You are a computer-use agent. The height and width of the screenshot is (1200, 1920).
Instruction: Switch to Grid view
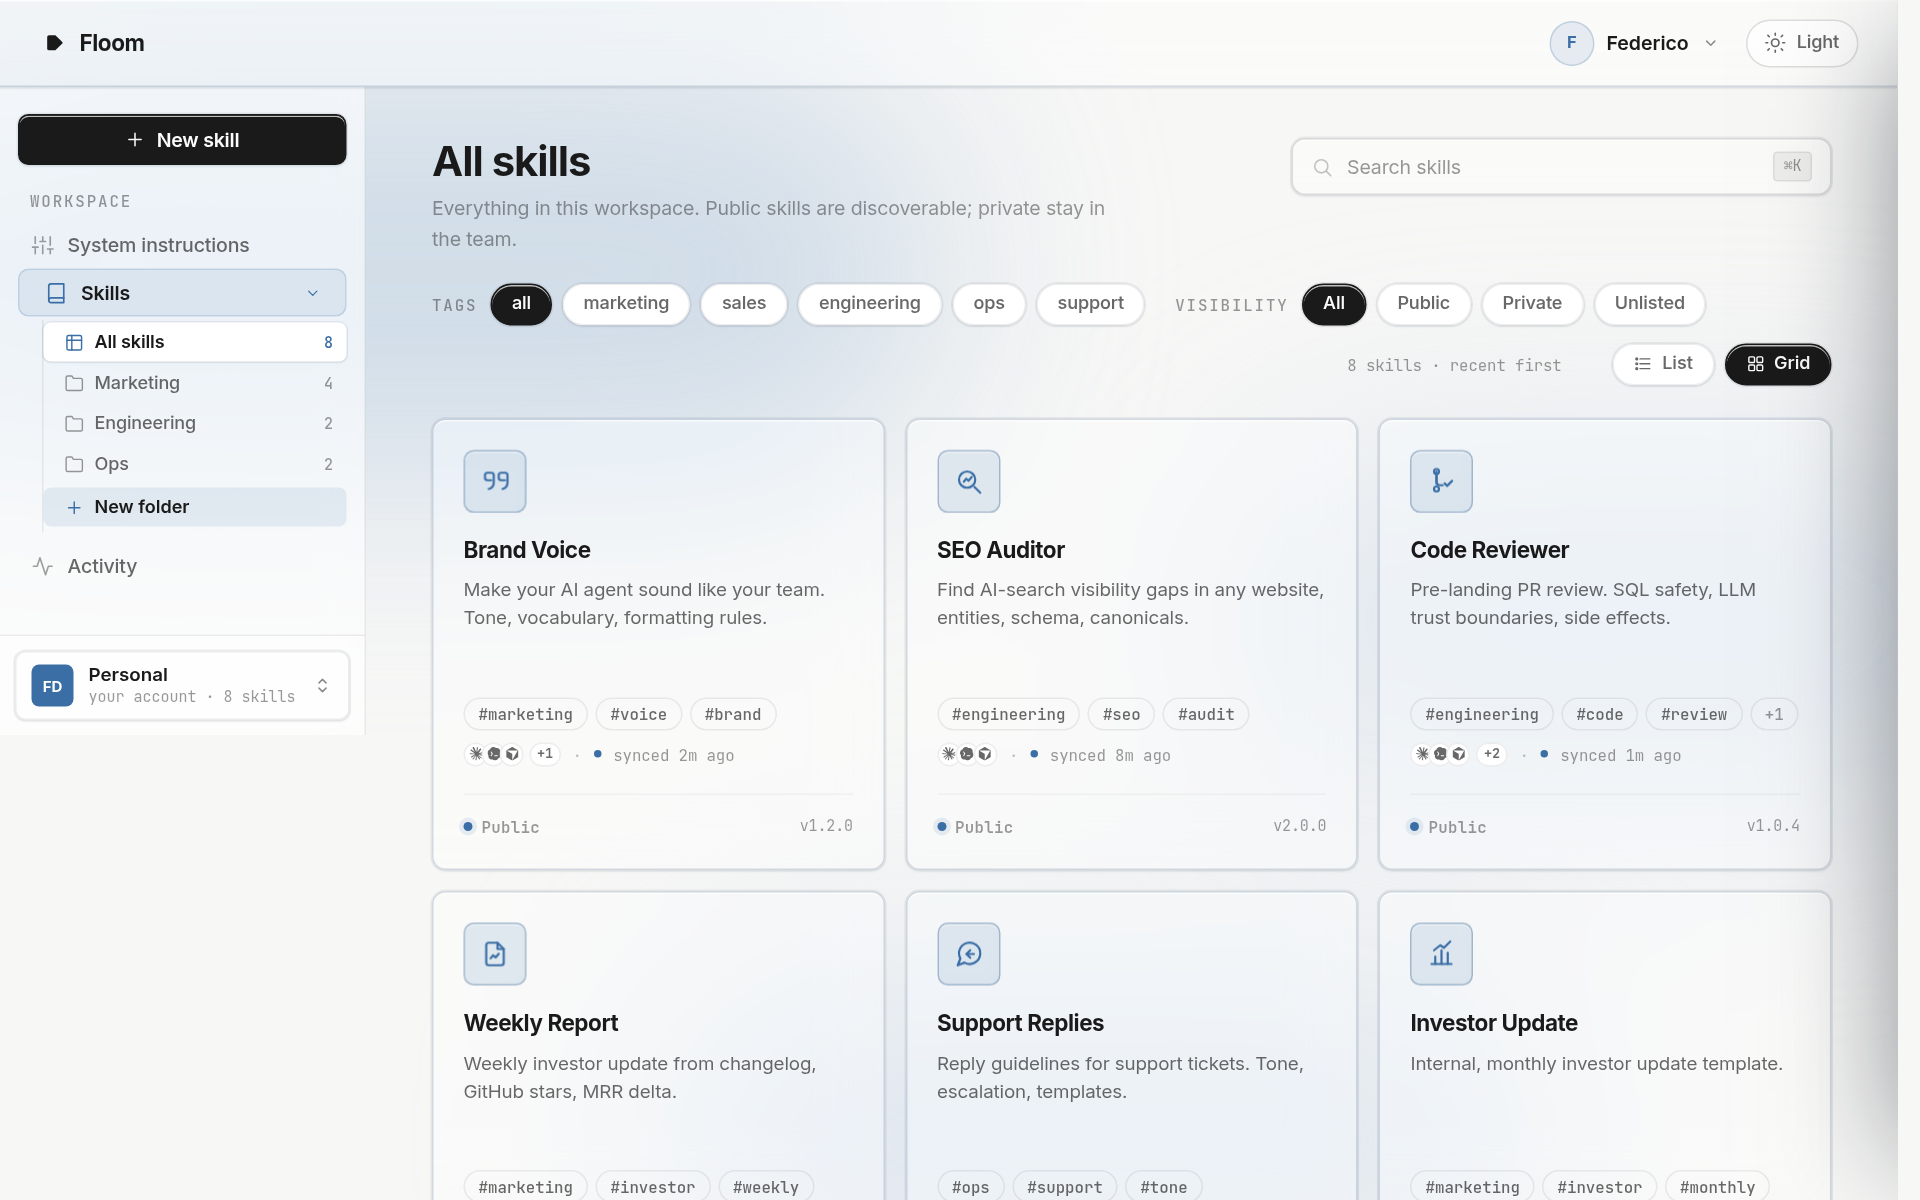click(x=1778, y=364)
